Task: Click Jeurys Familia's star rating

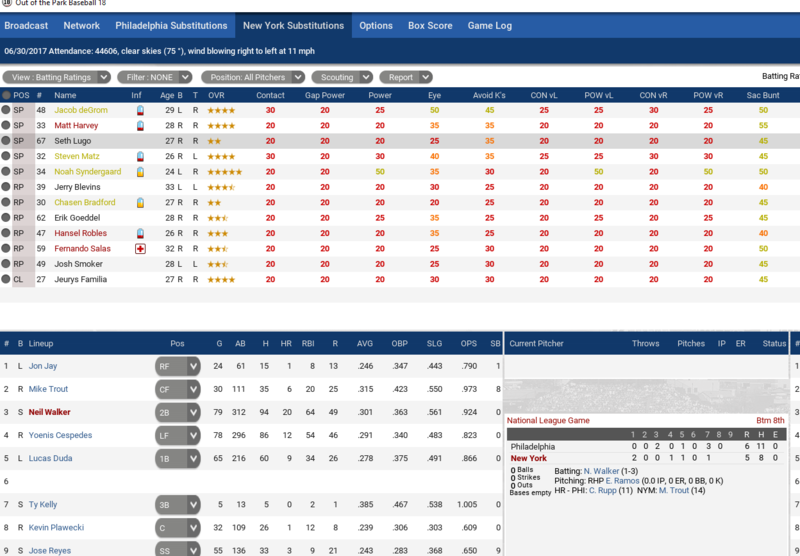Action: 221,280
